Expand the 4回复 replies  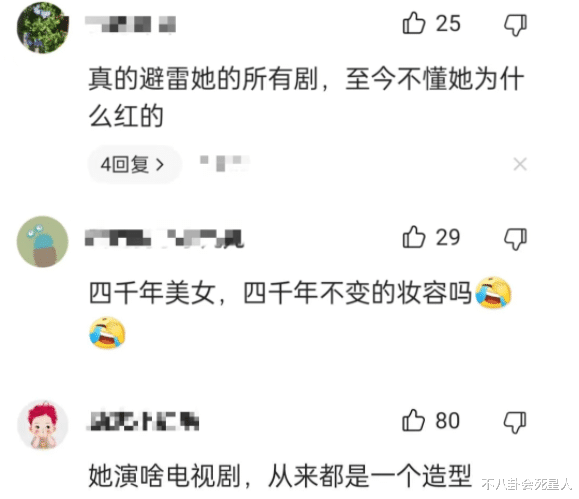click(134, 164)
